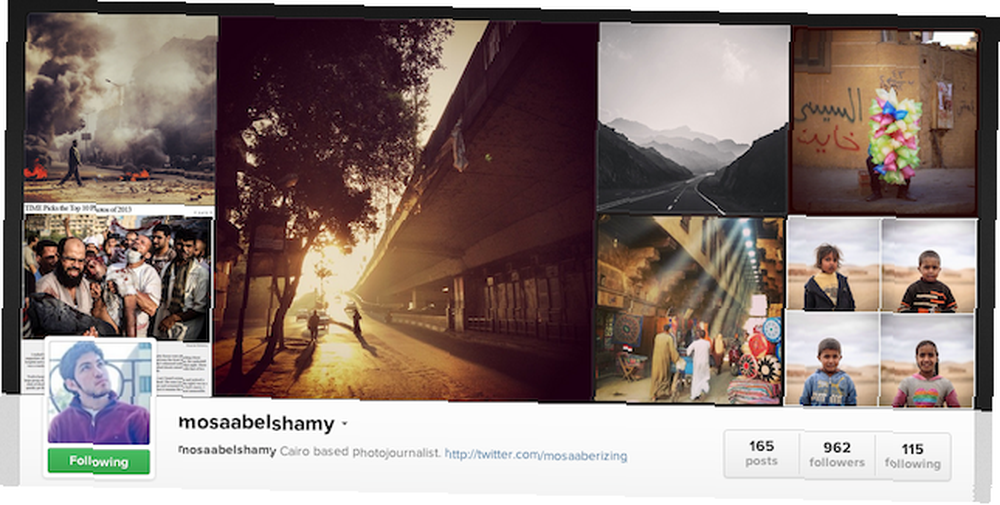Expand the dropdown arrow beside mosaabelshamy
Image resolution: width=1000 pixels, height=505 pixels.
click(344, 423)
